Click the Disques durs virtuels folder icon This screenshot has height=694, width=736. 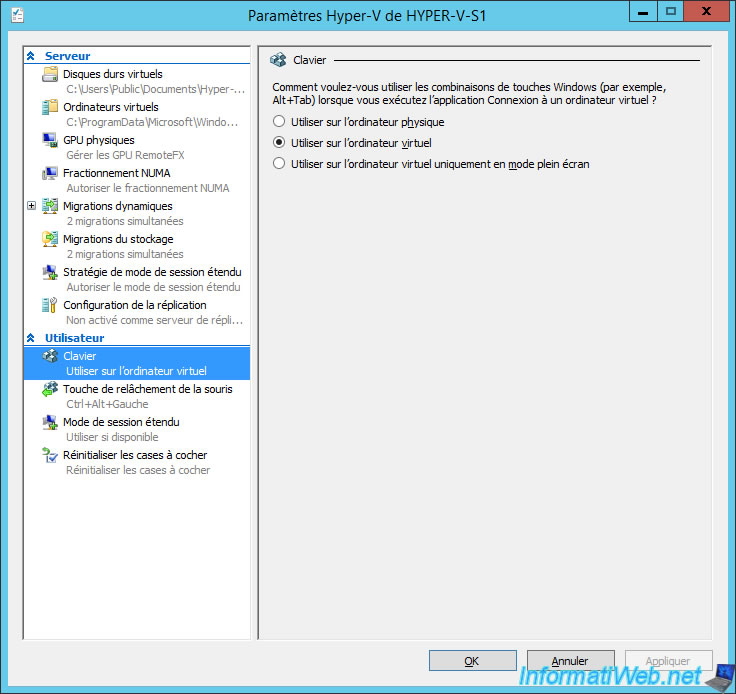[x=50, y=74]
